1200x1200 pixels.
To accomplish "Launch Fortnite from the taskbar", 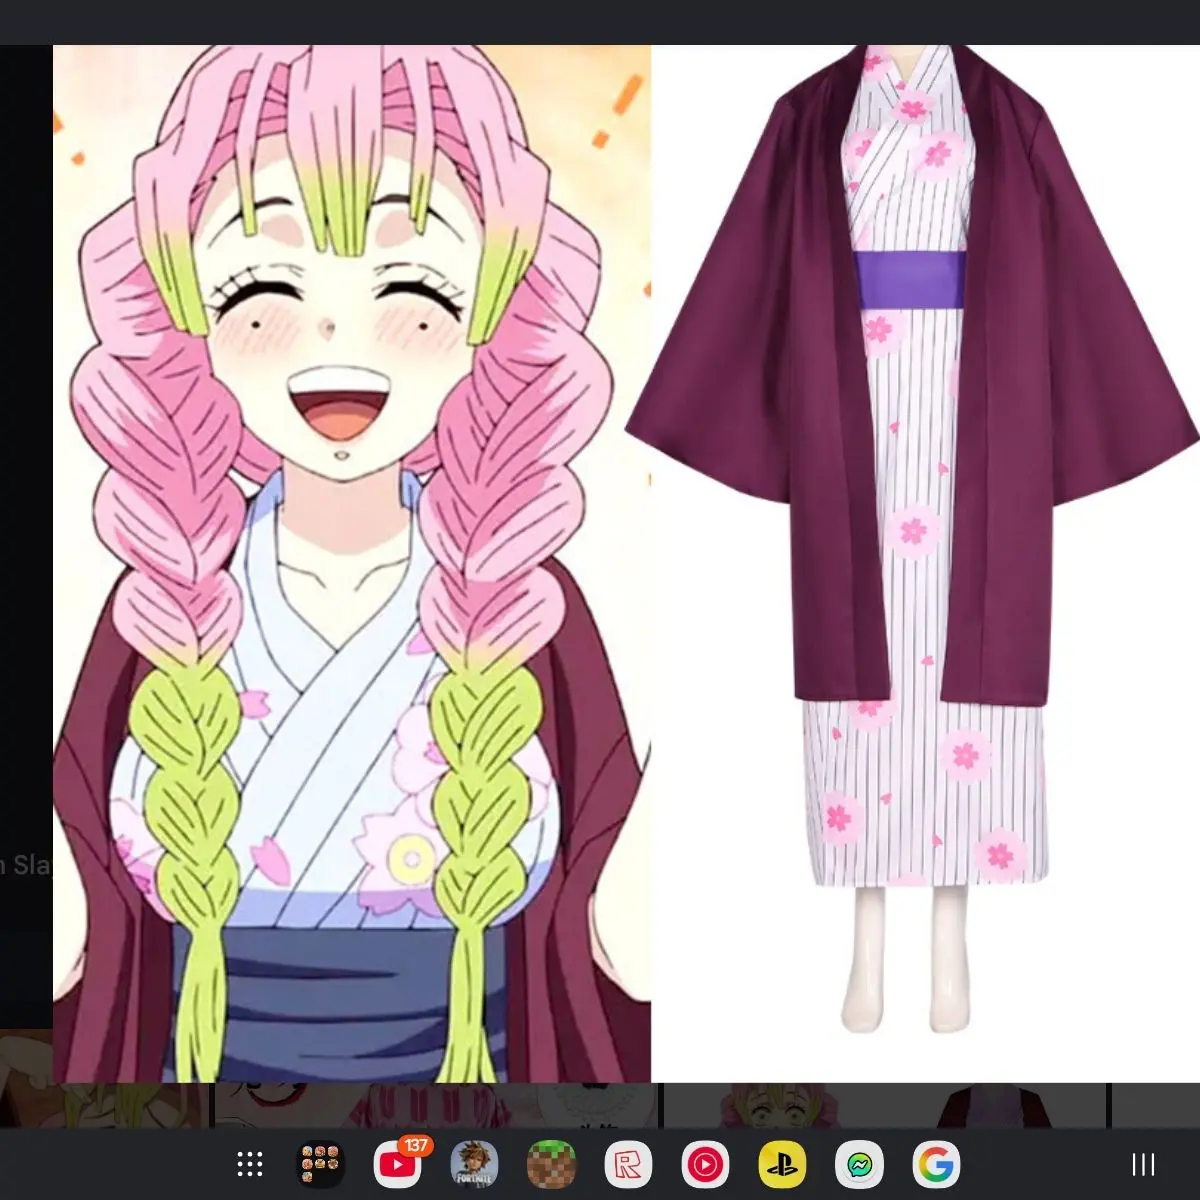I will coord(474,1164).
